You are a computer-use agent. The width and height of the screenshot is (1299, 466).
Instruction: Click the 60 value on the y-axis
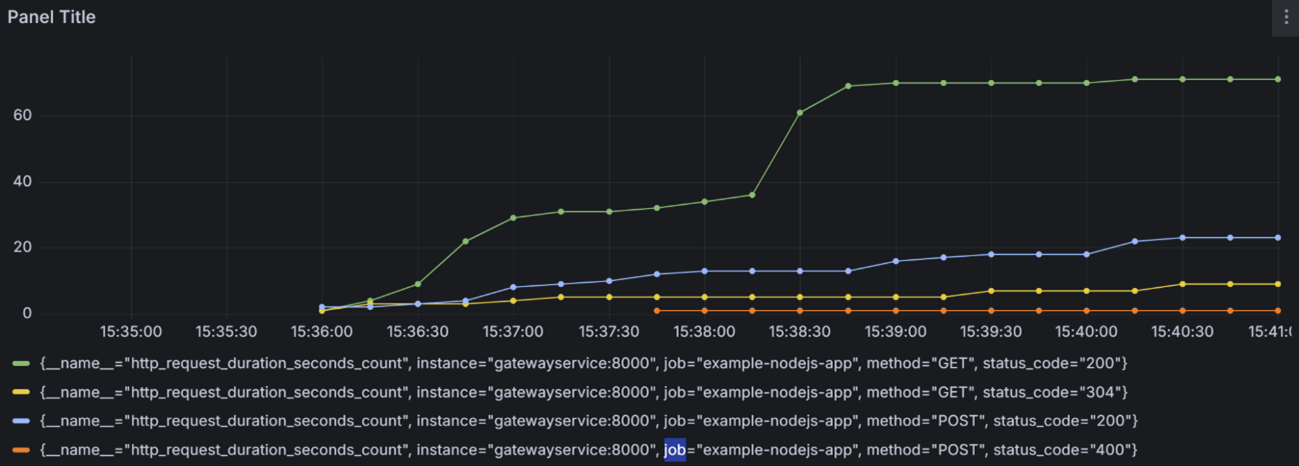tap(23, 116)
